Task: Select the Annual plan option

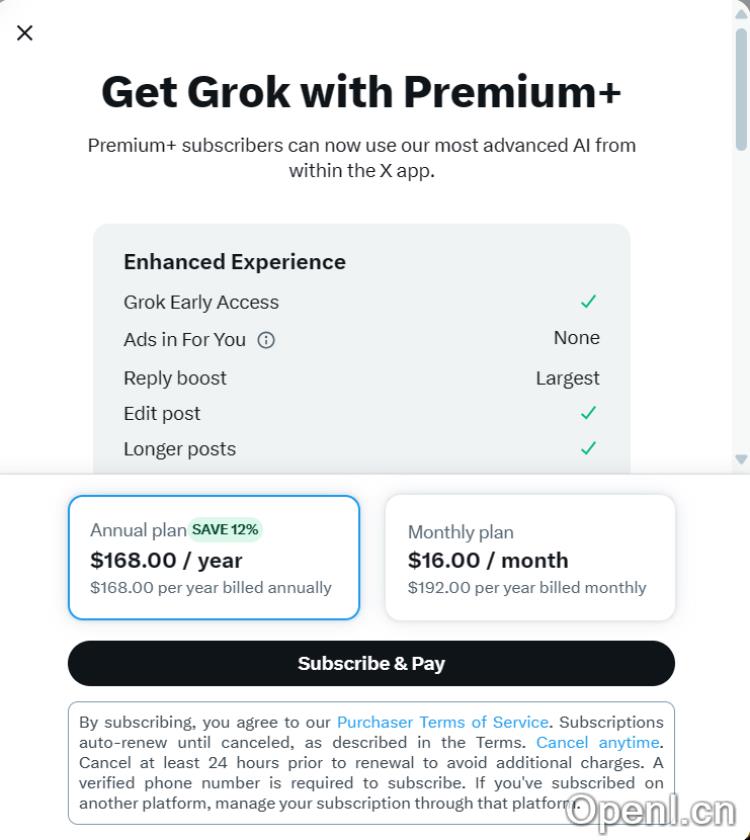Action: pyautogui.click(x=213, y=555)
